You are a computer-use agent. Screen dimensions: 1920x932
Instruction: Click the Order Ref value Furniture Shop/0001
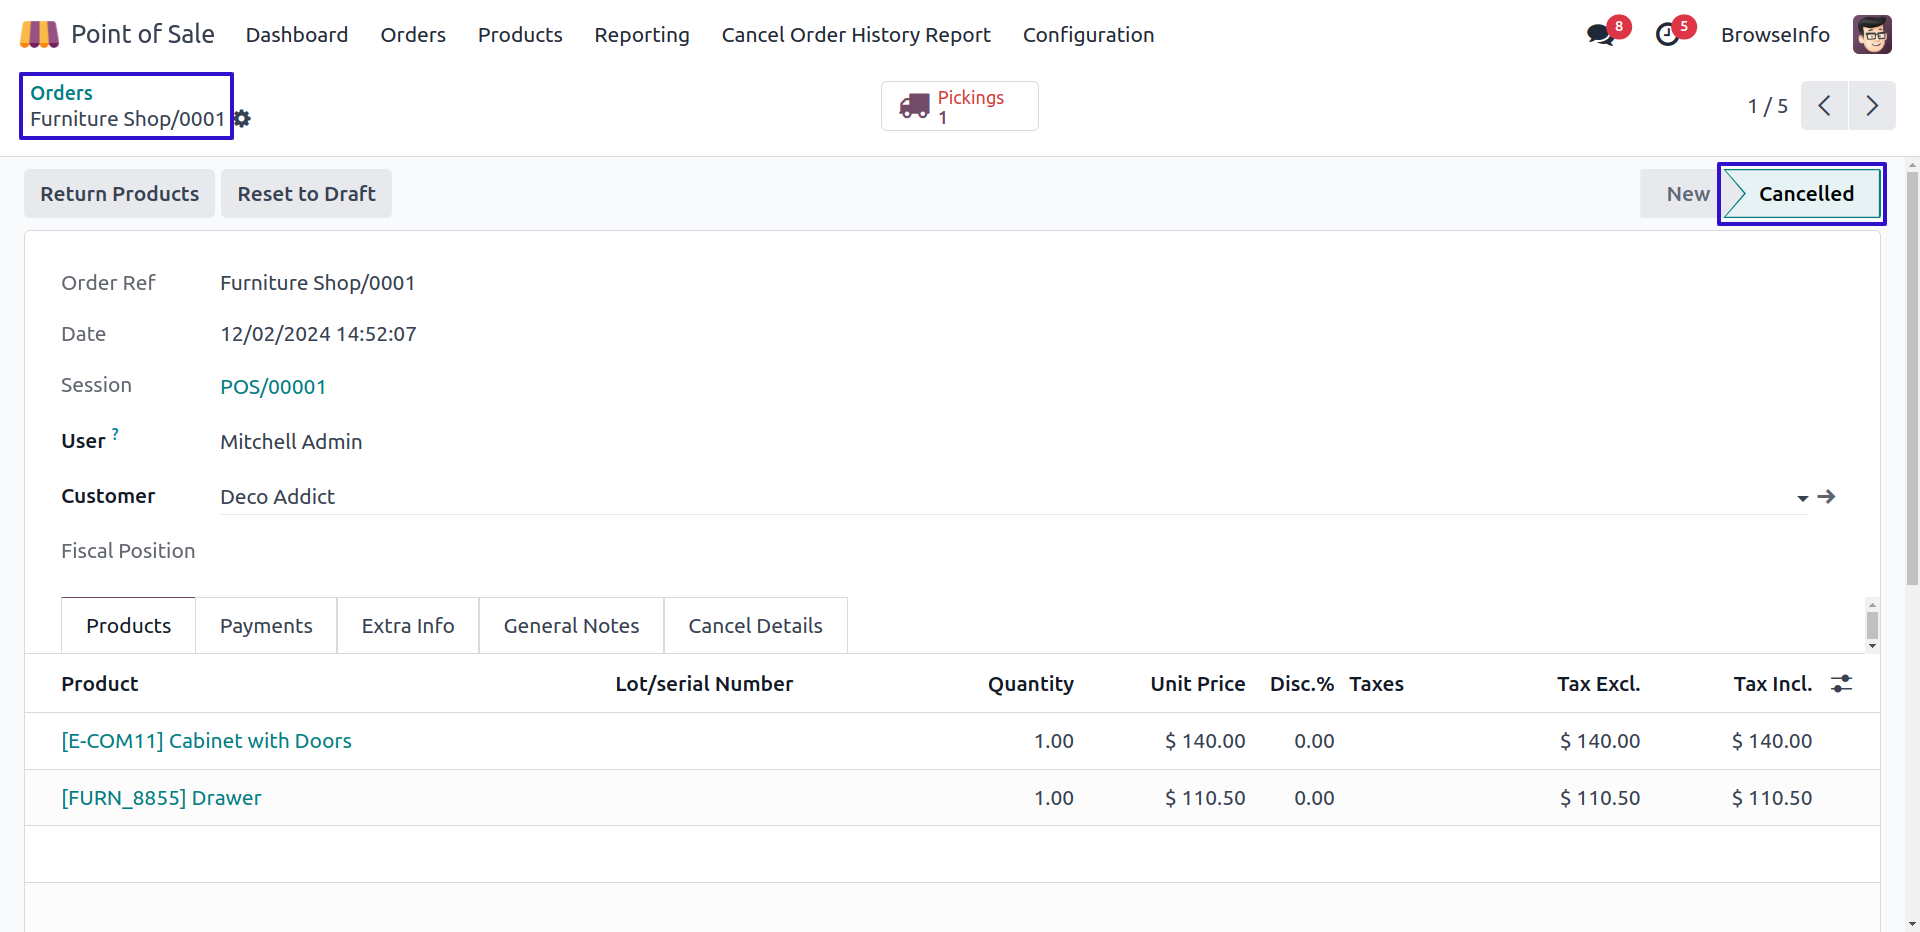click(x=317, y=283)
